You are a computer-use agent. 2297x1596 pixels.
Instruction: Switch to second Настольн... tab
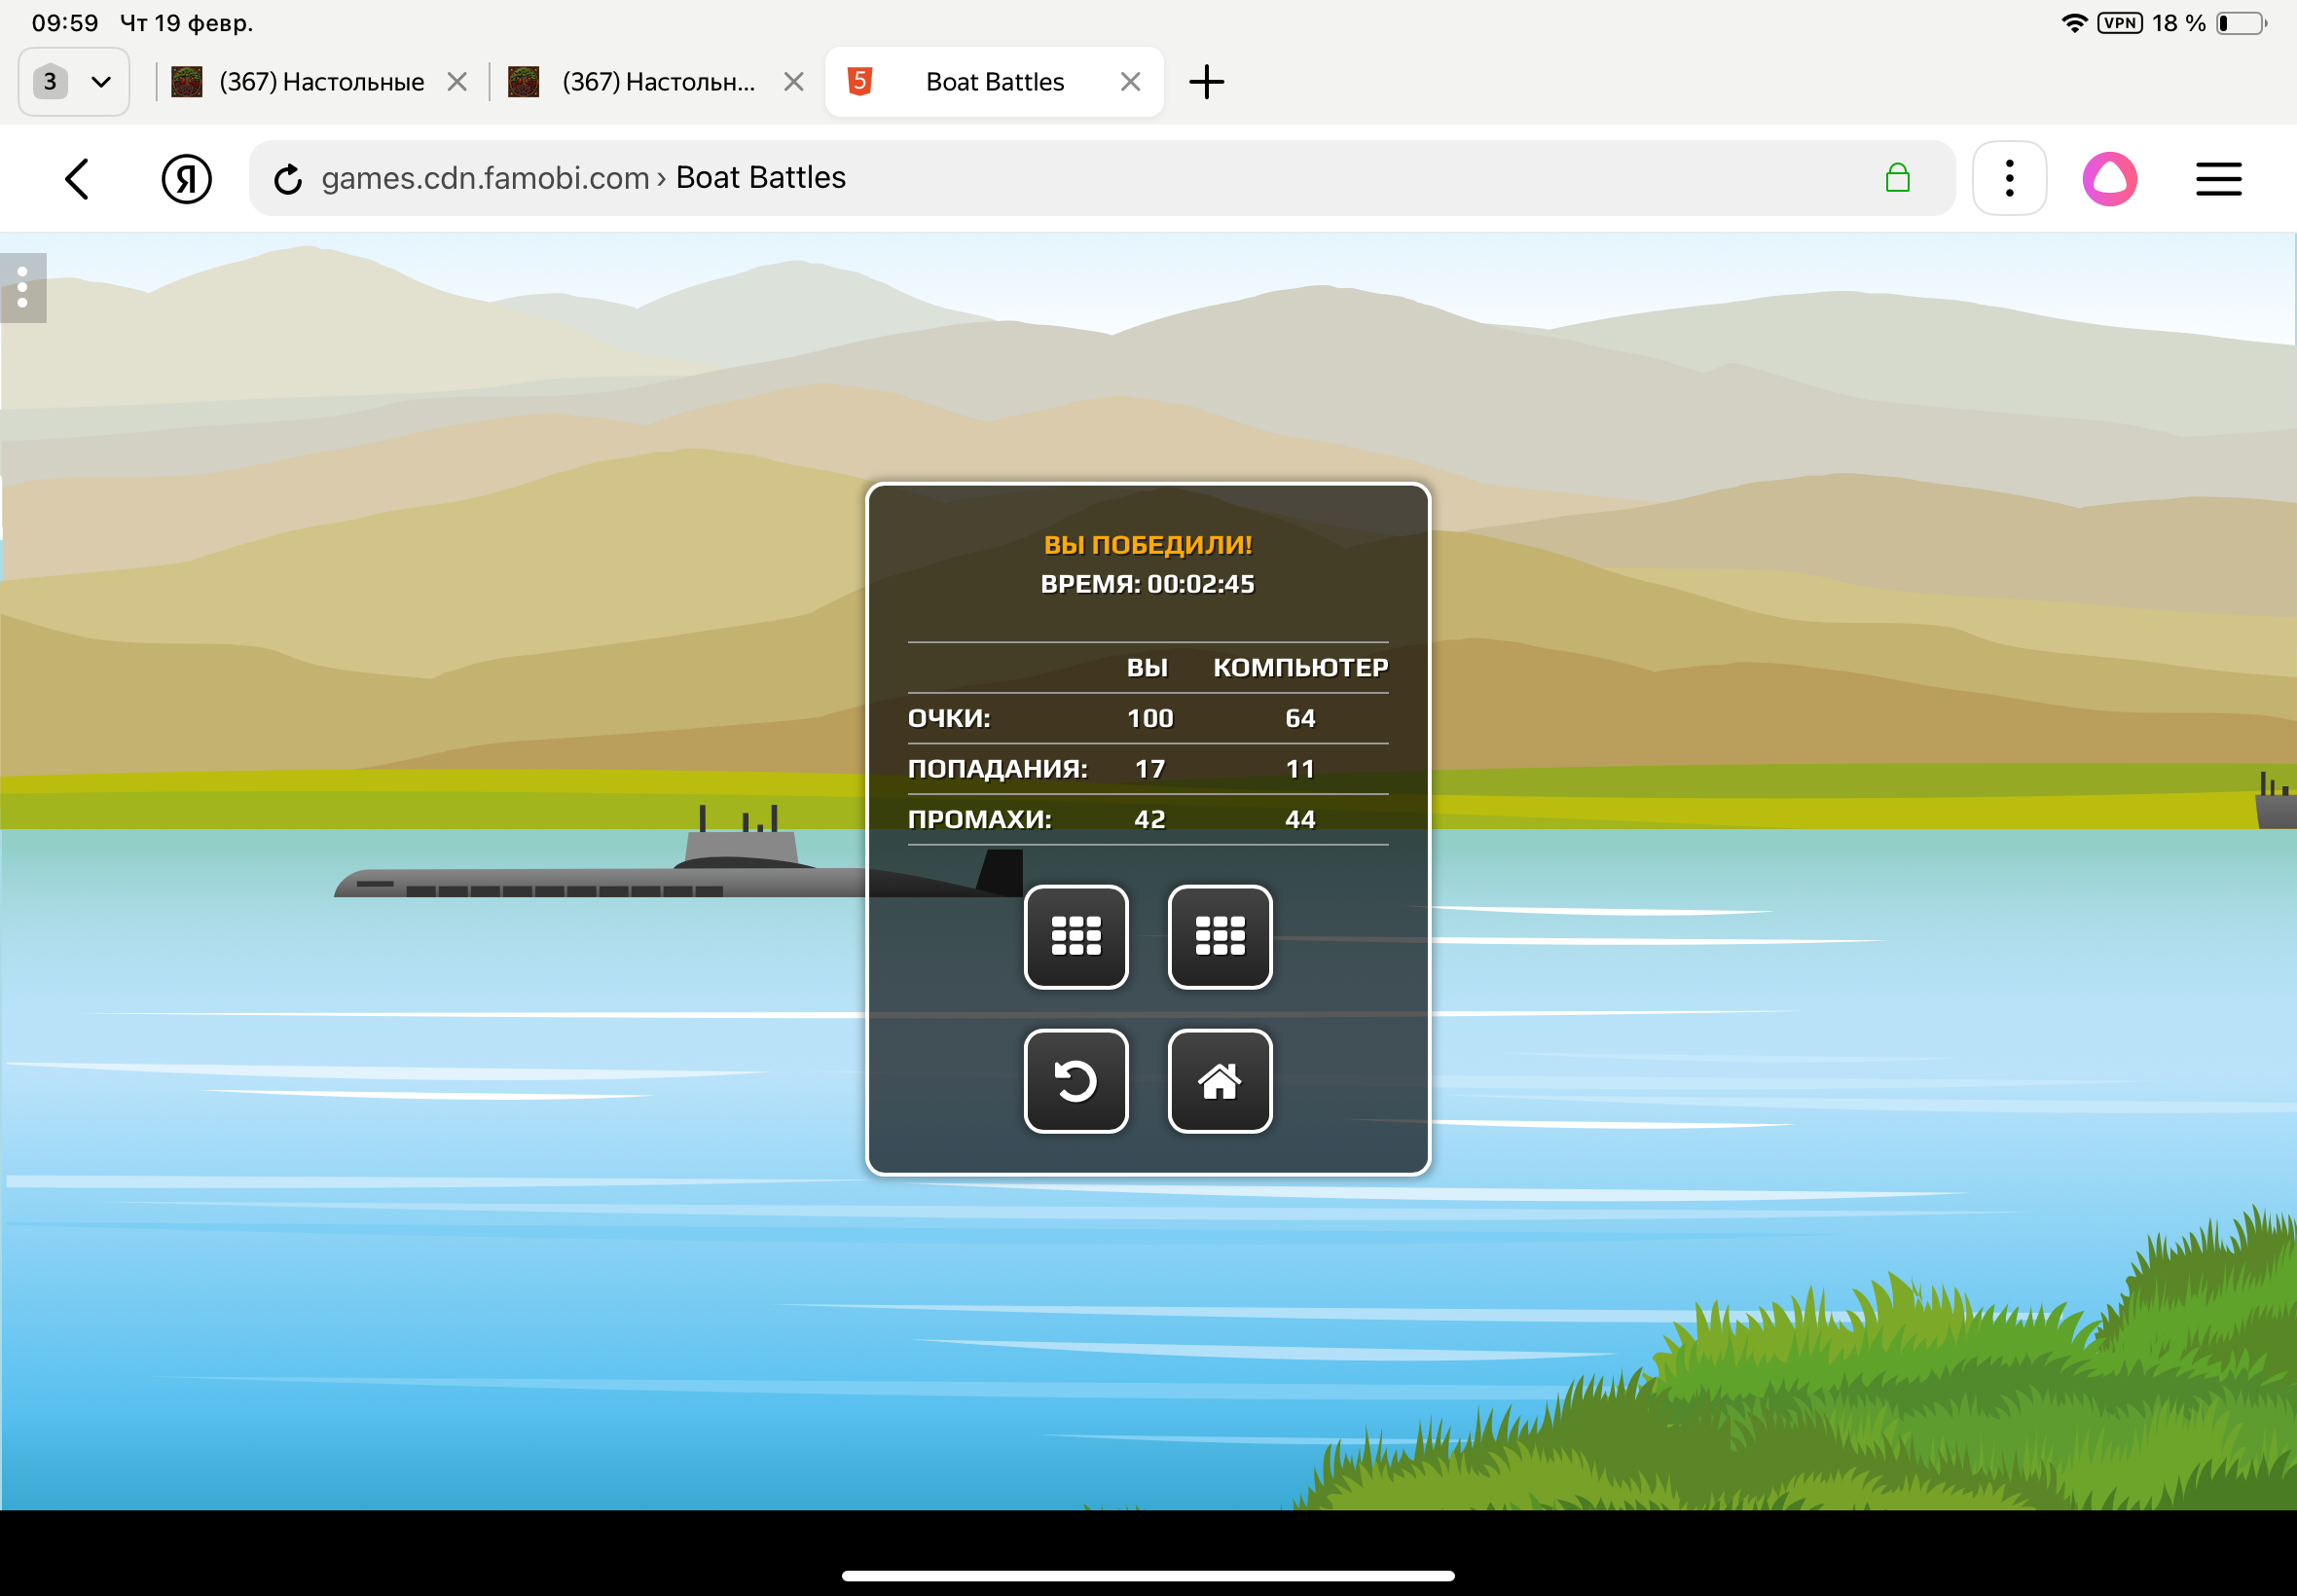(657, 82)
